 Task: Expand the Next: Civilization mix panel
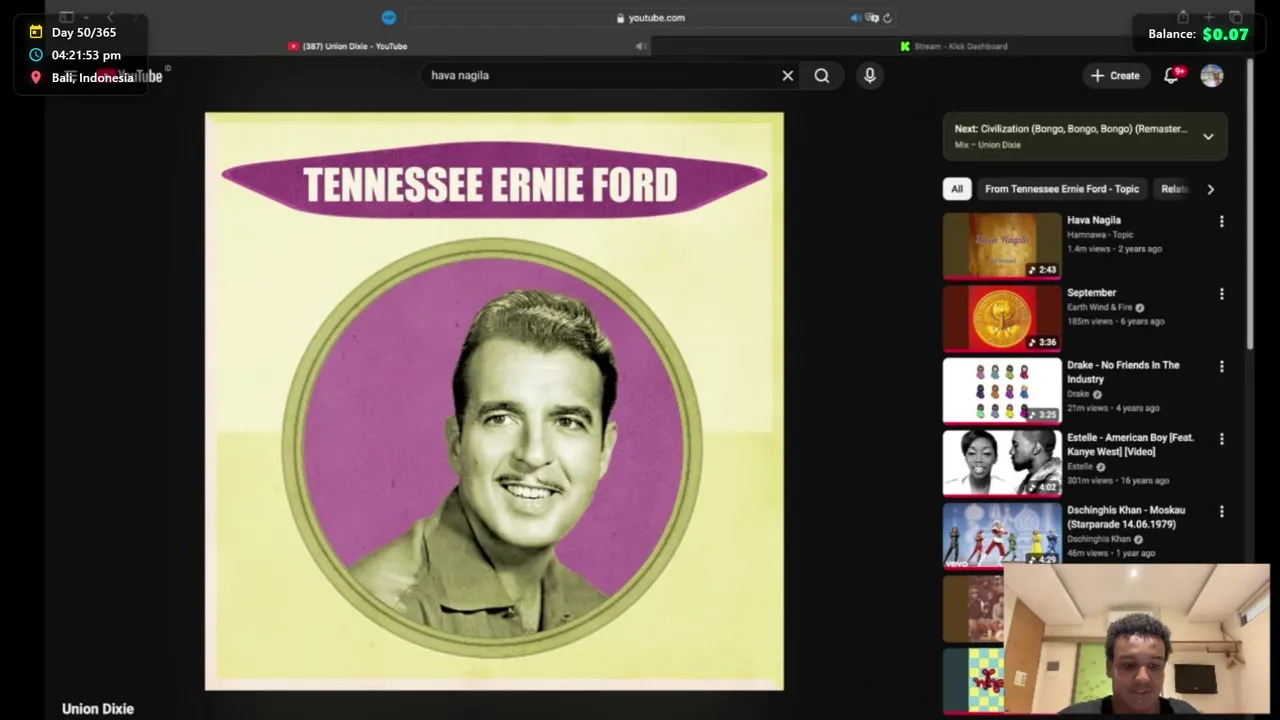(x=1208, y=137)
